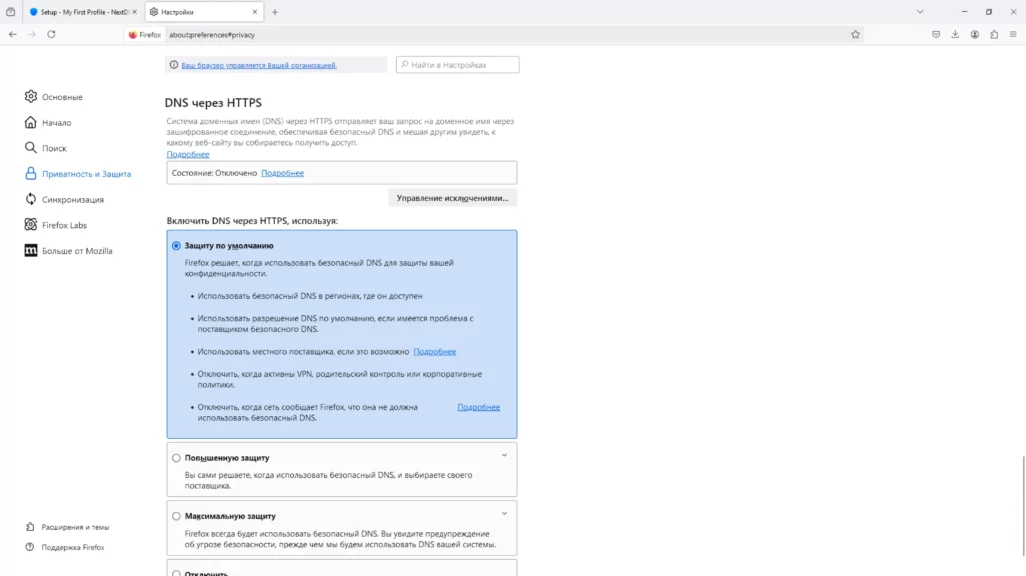This screenshot has width=1026, height=576.
Task: Click the "Управление исключениями…" button
Action: pyautogui.click(x=452, y=198)
